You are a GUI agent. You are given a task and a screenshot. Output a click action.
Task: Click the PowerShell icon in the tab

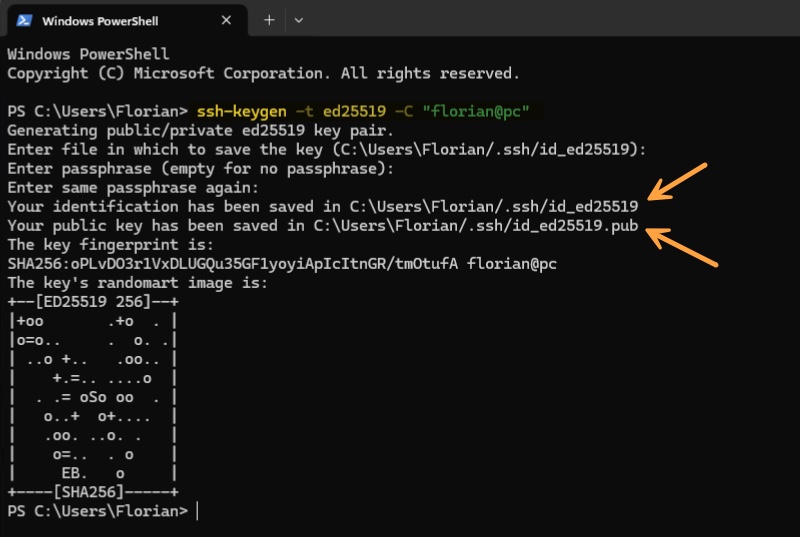[24, 20]
